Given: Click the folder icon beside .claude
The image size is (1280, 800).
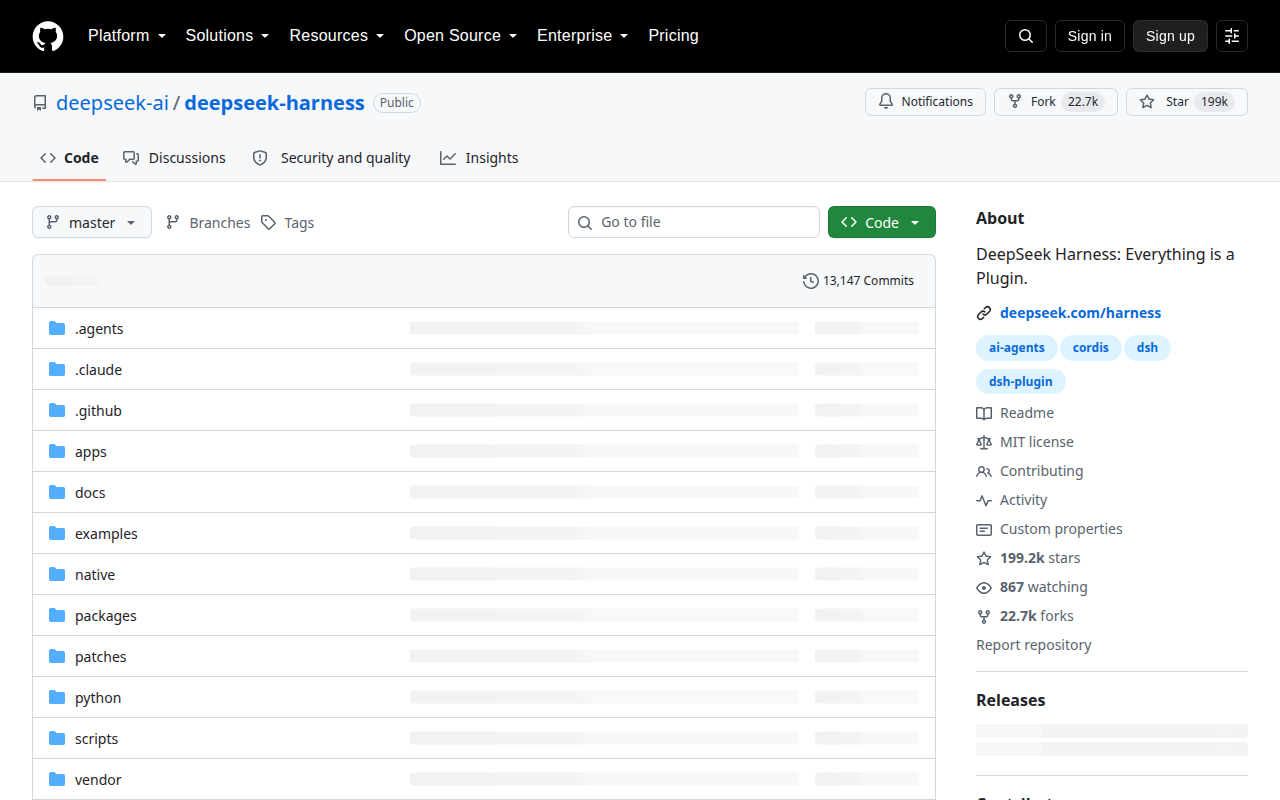Looking at the screenshot, I should coord(57,370).
